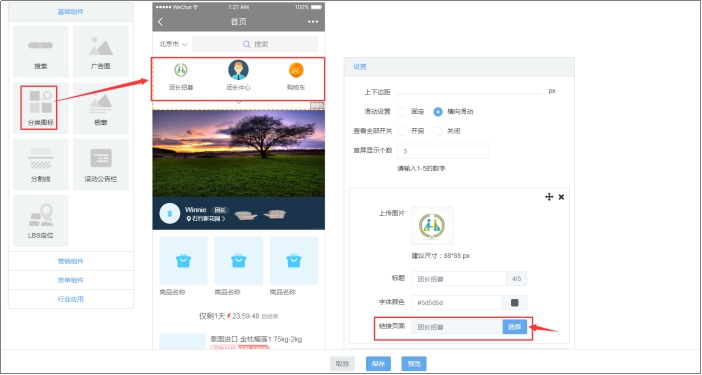Insert the 分割线 divider component

point(41,164)
